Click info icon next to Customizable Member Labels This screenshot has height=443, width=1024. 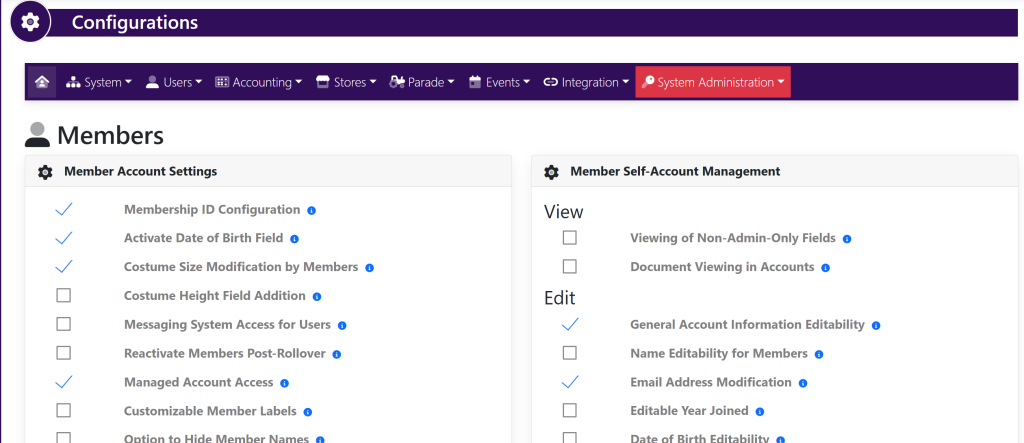tap(307, 412)
